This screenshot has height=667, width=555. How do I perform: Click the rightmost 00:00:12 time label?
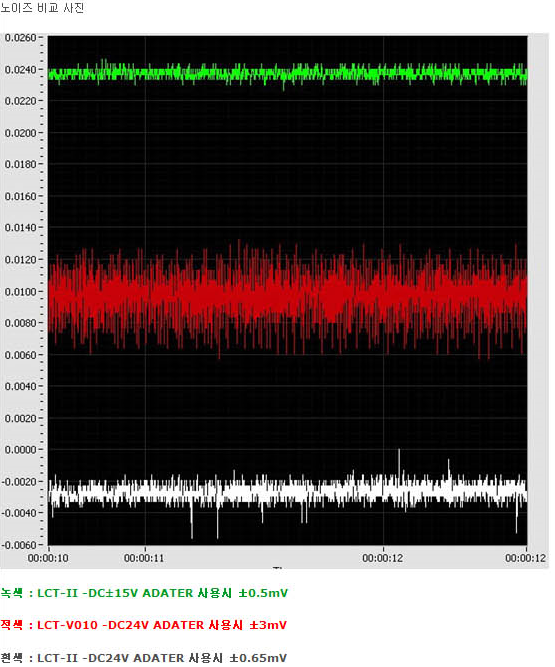(x=526, y=558)
